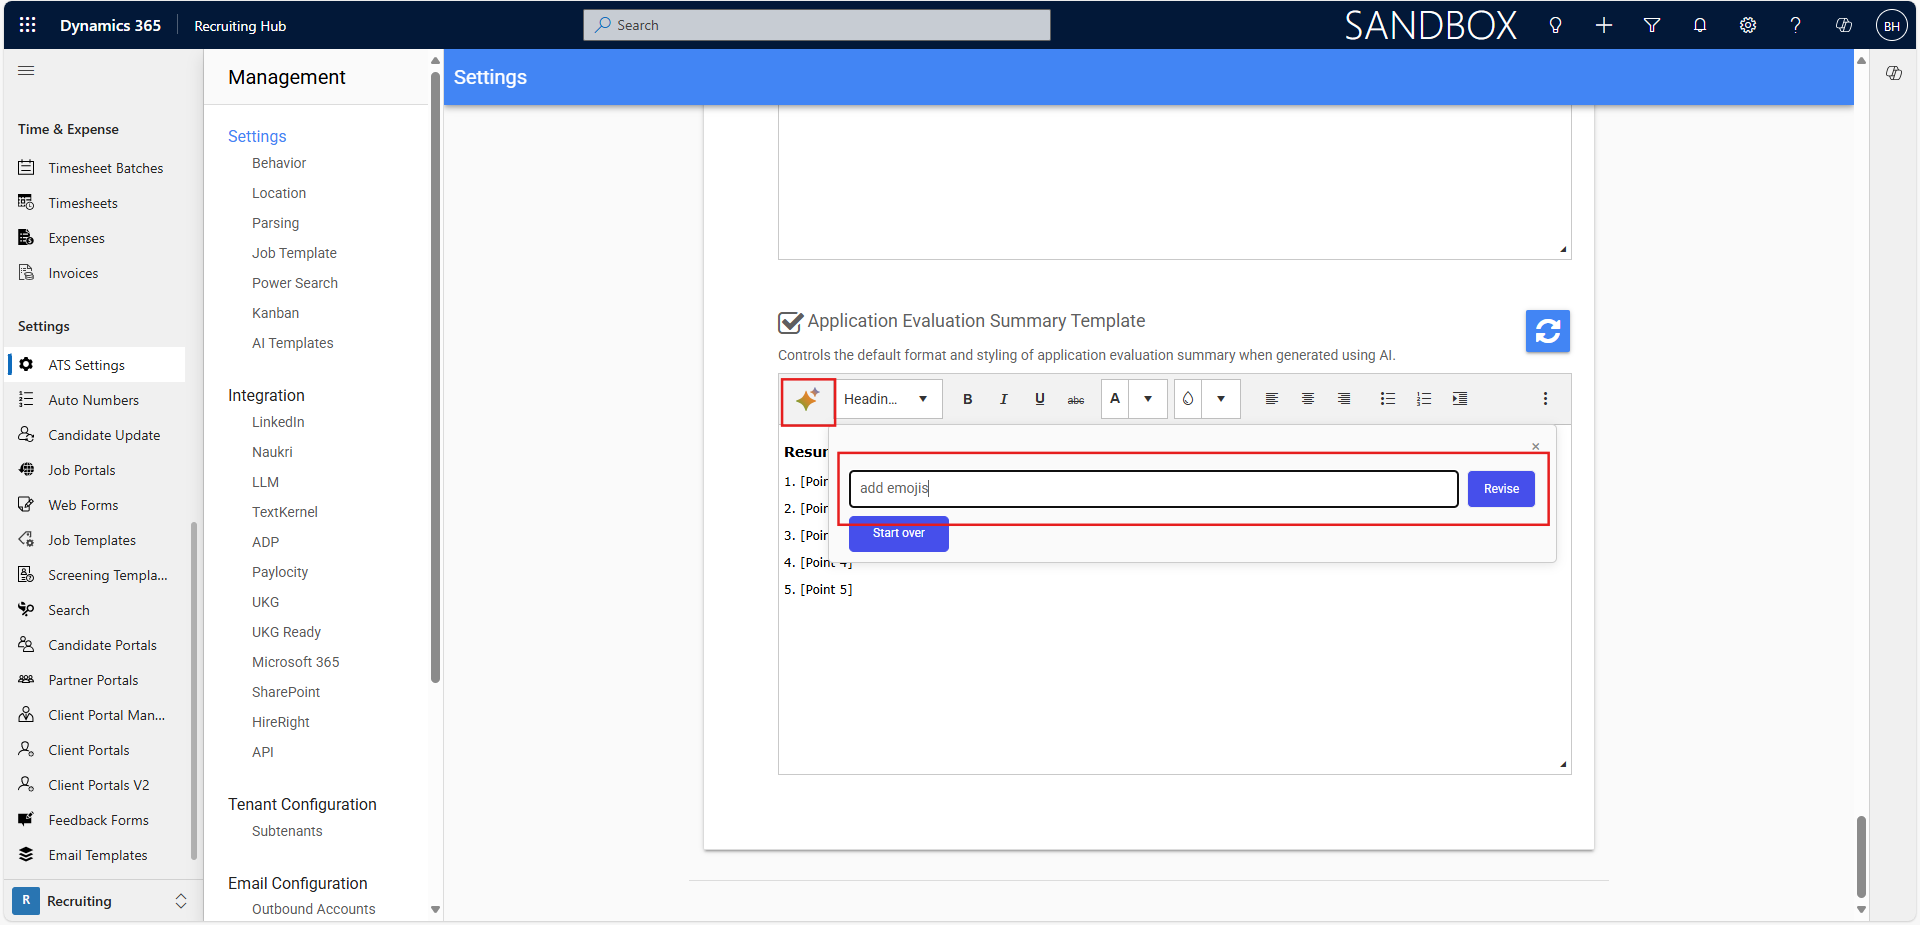1920x925 pixels.
Task: Click the indent icon in the toolbar
Action: click(1459, 399)
